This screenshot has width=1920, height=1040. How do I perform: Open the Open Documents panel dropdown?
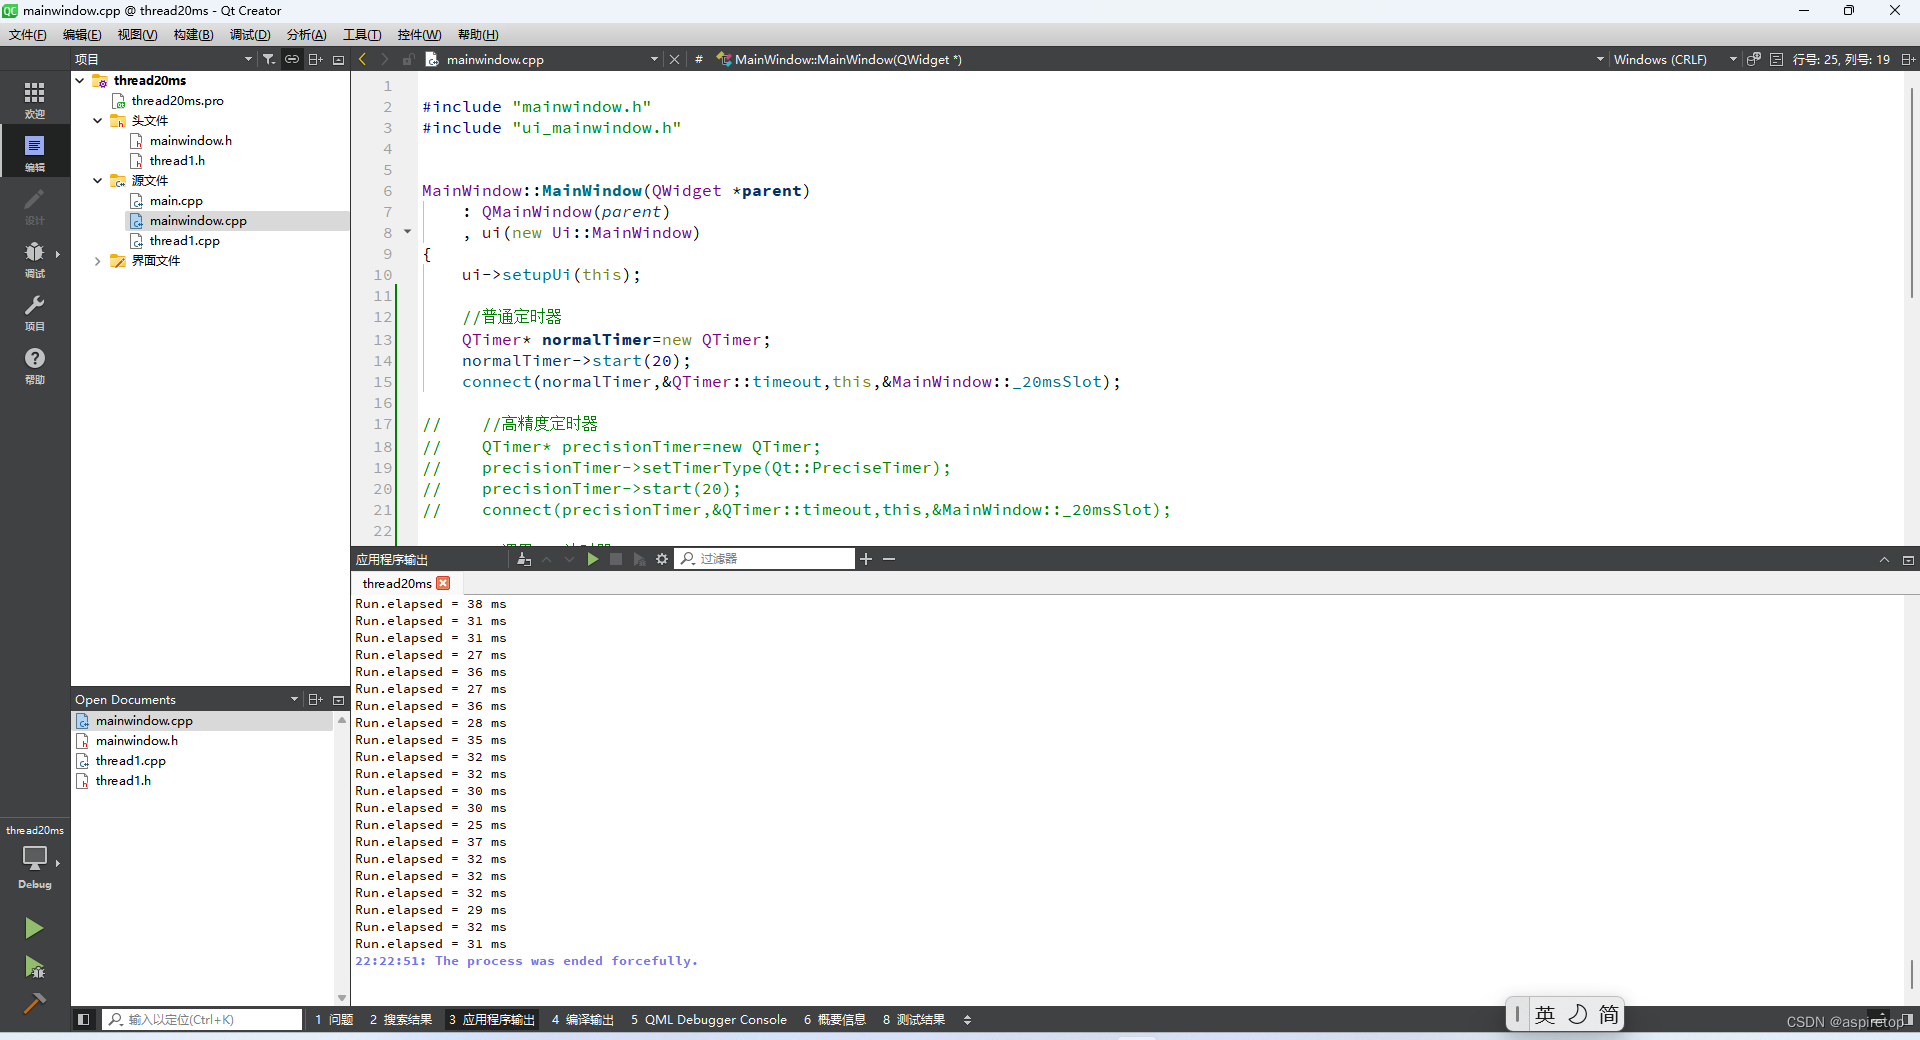(294, 699)
